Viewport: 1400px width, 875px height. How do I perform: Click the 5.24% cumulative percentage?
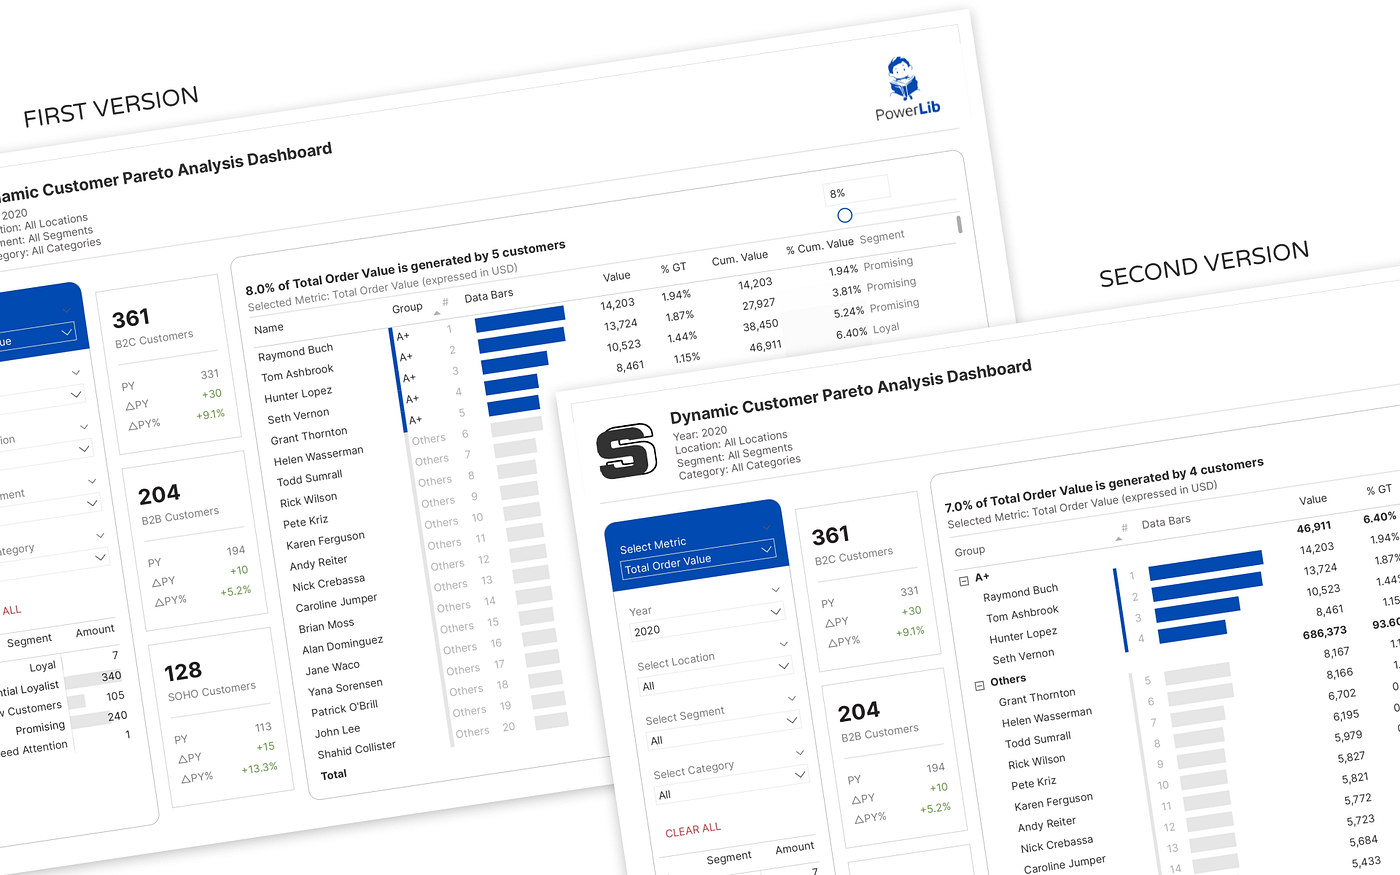(x=849, y=312)
